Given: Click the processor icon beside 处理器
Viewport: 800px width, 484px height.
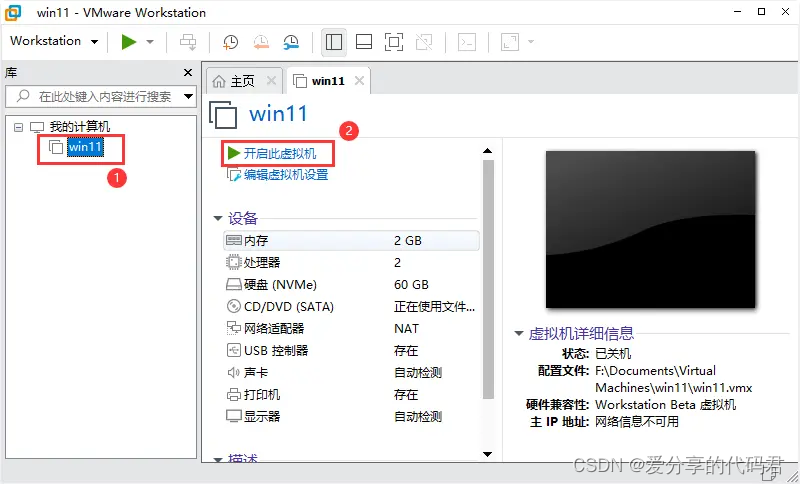Looking at the screenshot, I should coord(233,262).
